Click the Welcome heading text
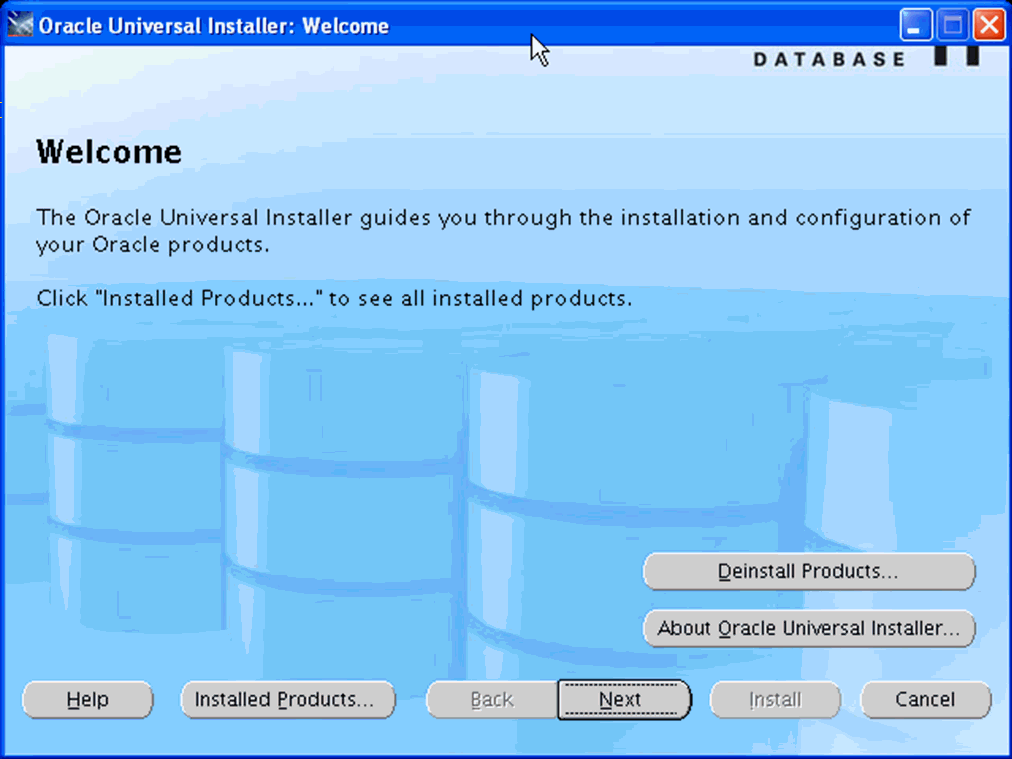The height and width of the screenshot is (759, 1012). click(109, 152)
